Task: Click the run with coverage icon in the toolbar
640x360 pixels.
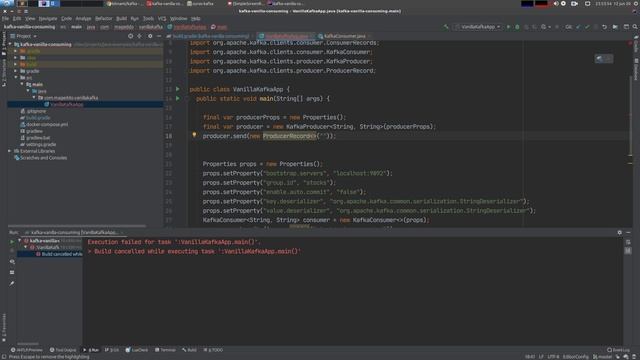Action: coord(526,27)
